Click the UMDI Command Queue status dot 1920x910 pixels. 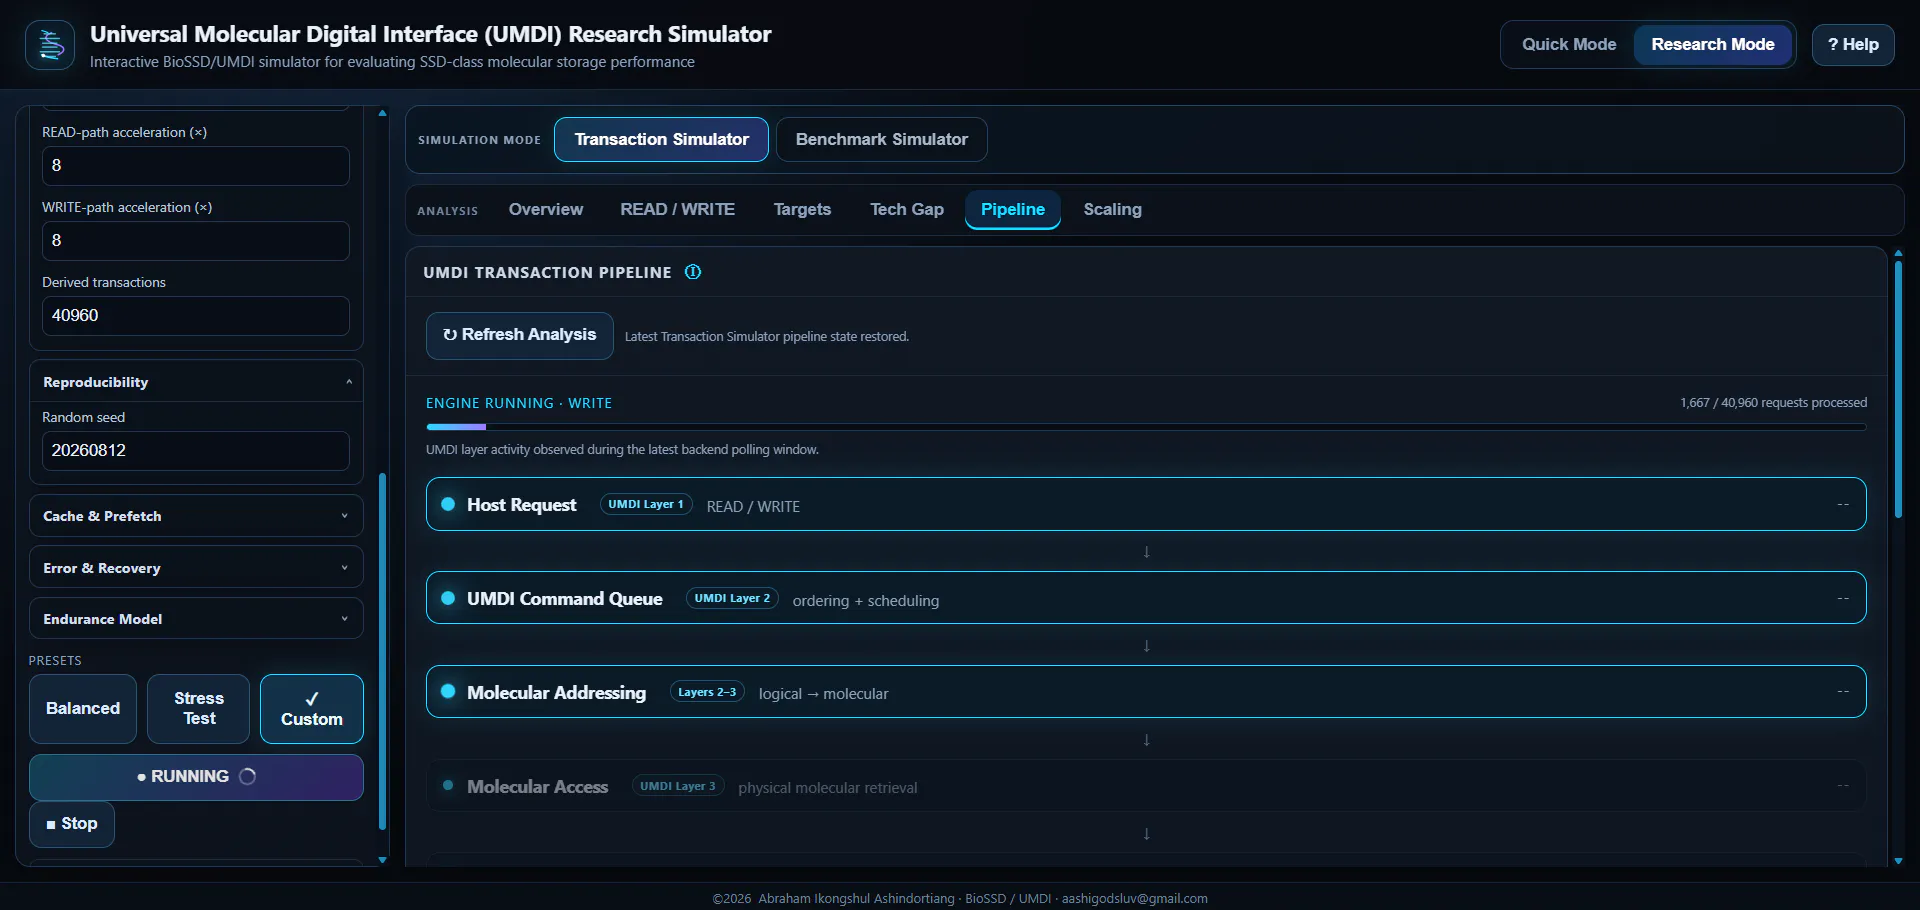pos(448,598)
